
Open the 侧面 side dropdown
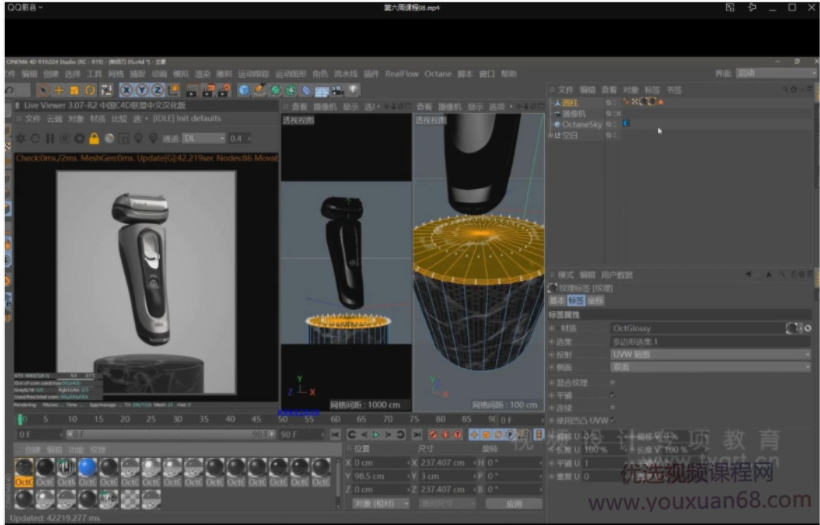coord(710,367)
